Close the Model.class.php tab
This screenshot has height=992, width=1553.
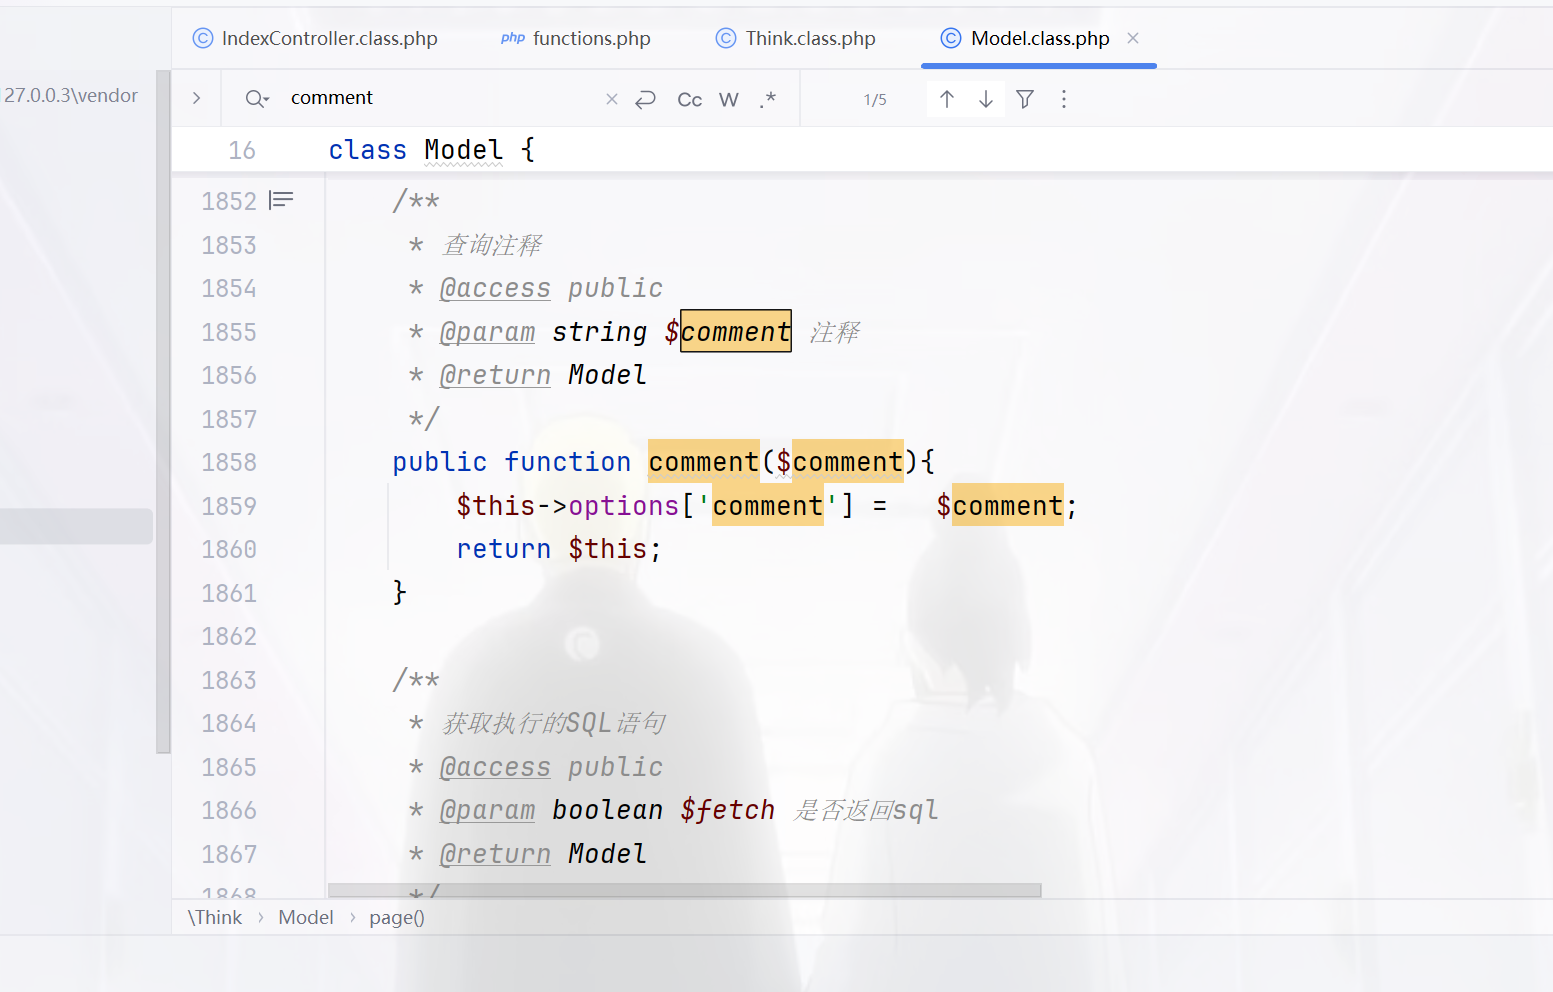coord(1133,38)
